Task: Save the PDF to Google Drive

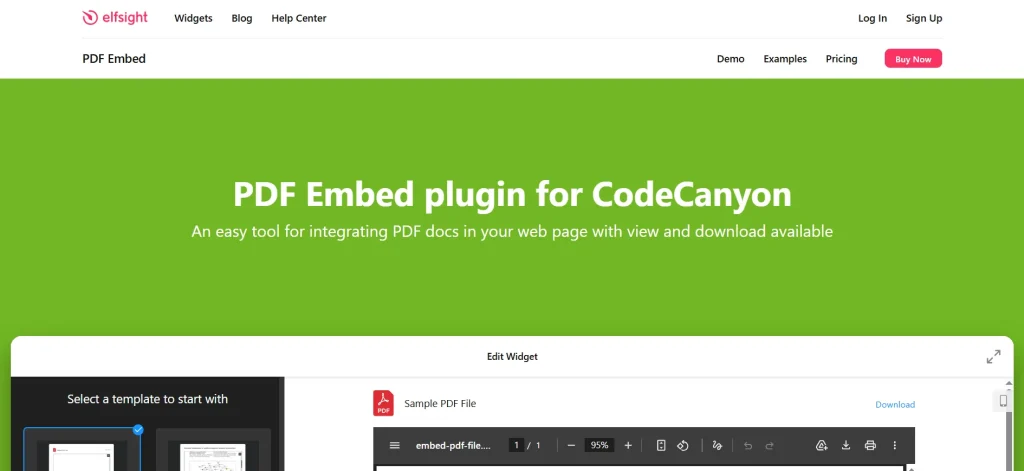Action: point(822,446)
